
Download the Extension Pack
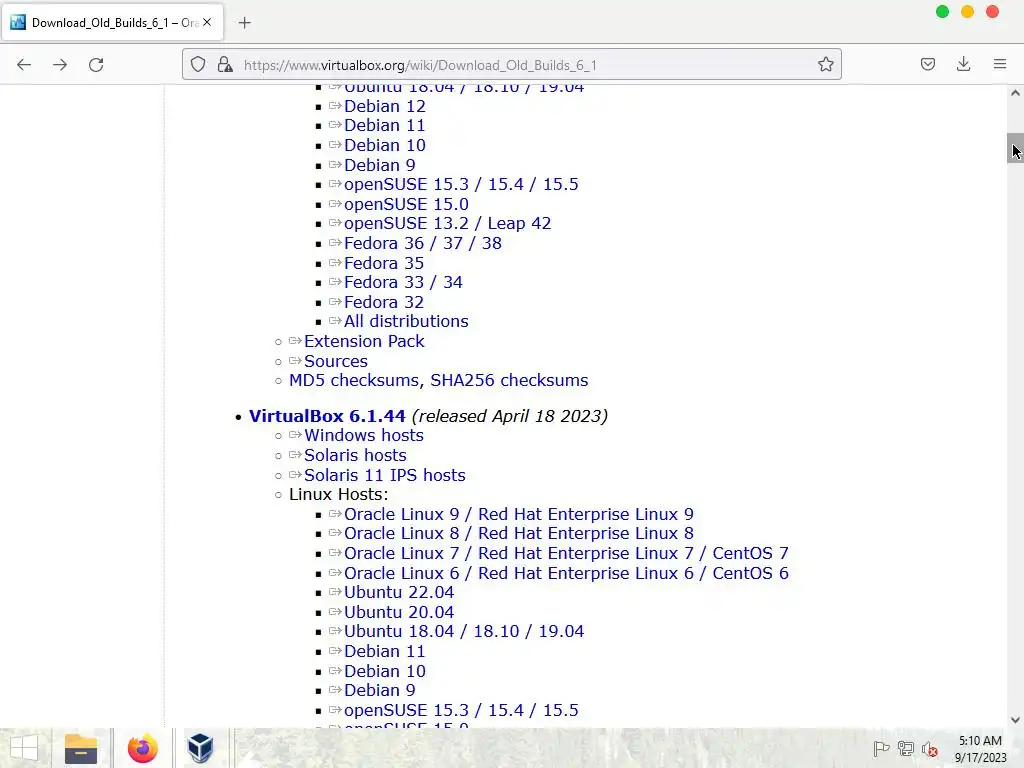[364, 341]
